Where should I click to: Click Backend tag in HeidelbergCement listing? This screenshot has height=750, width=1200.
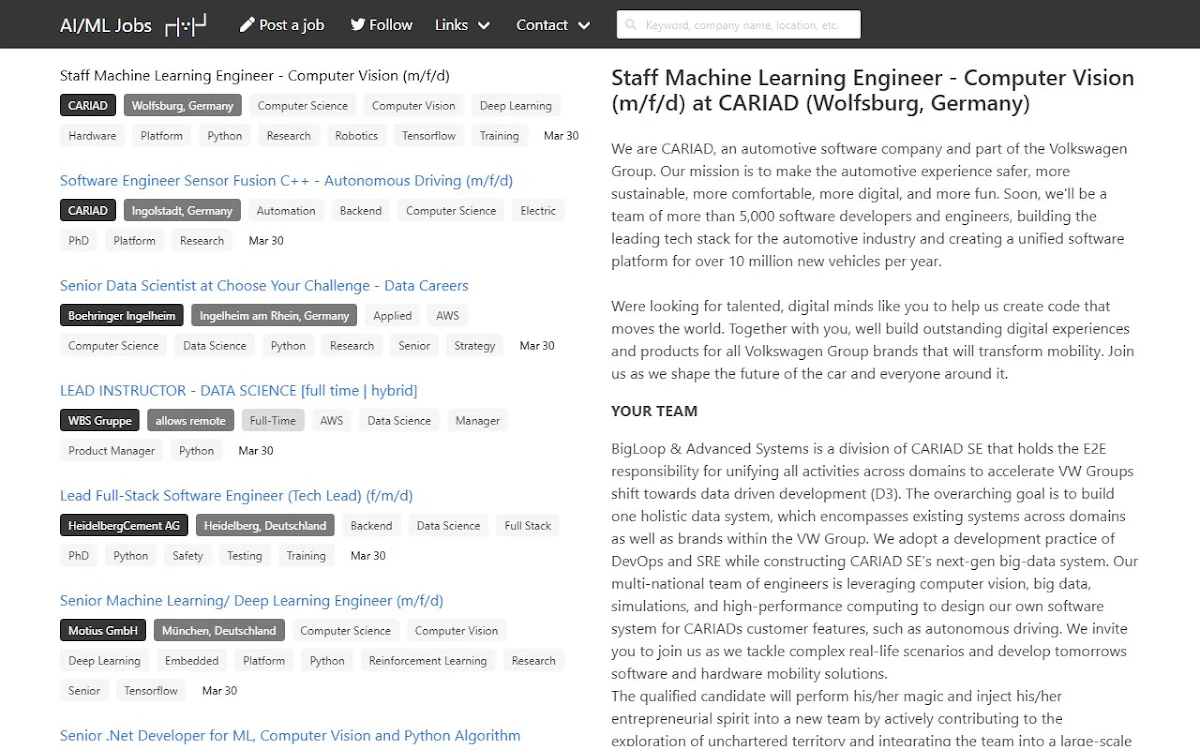point(371,526)
